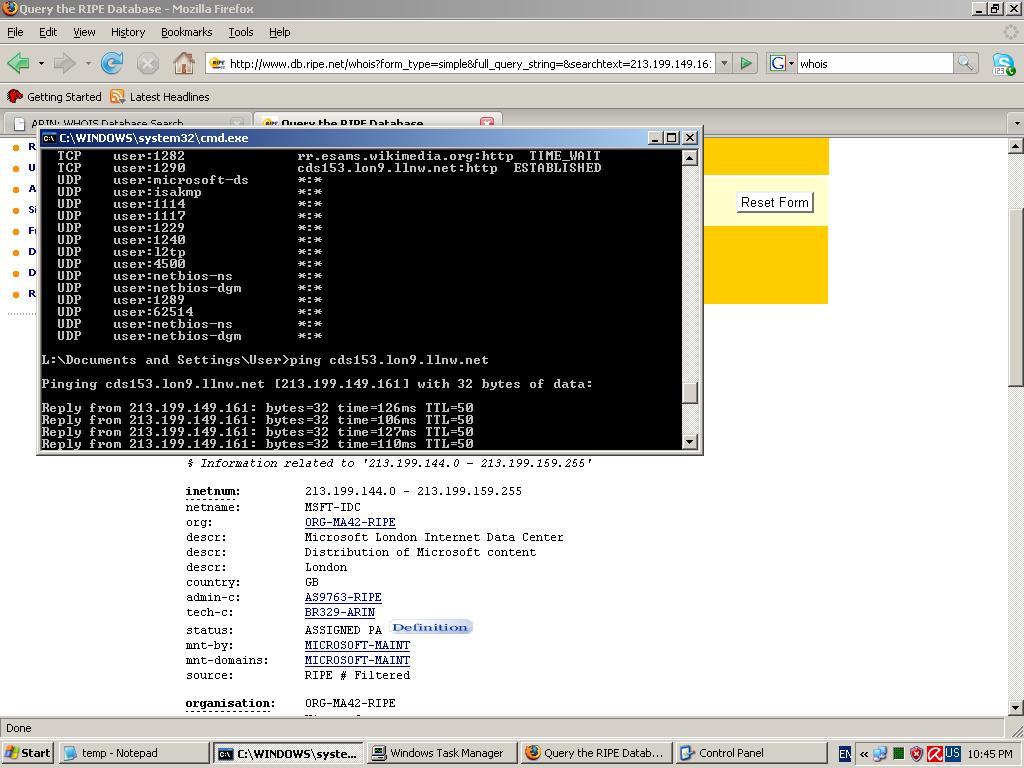The height and width of the screenshot is (768, 1024).
Task: Close the Query the RIPE Database tab
Action: click(487, 122)
